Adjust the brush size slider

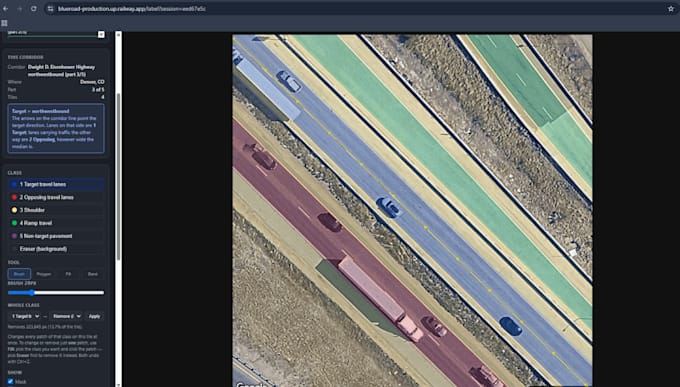56,293
